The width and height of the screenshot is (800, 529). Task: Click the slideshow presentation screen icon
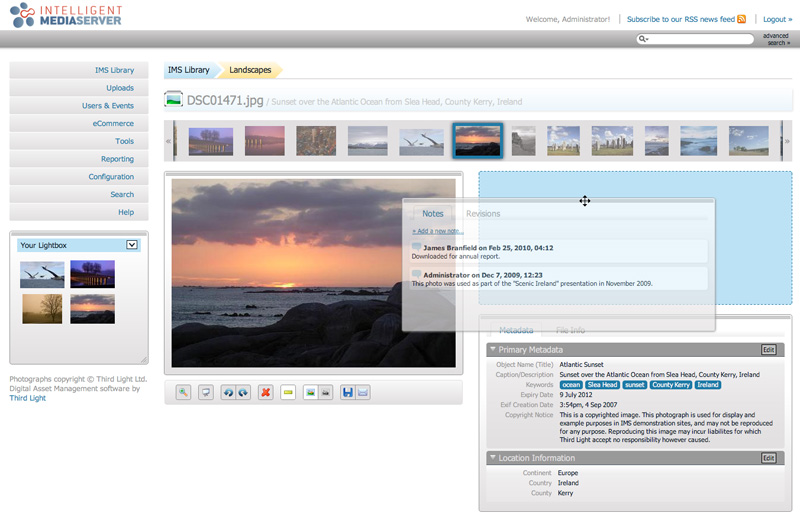click(x=206, y=392)
